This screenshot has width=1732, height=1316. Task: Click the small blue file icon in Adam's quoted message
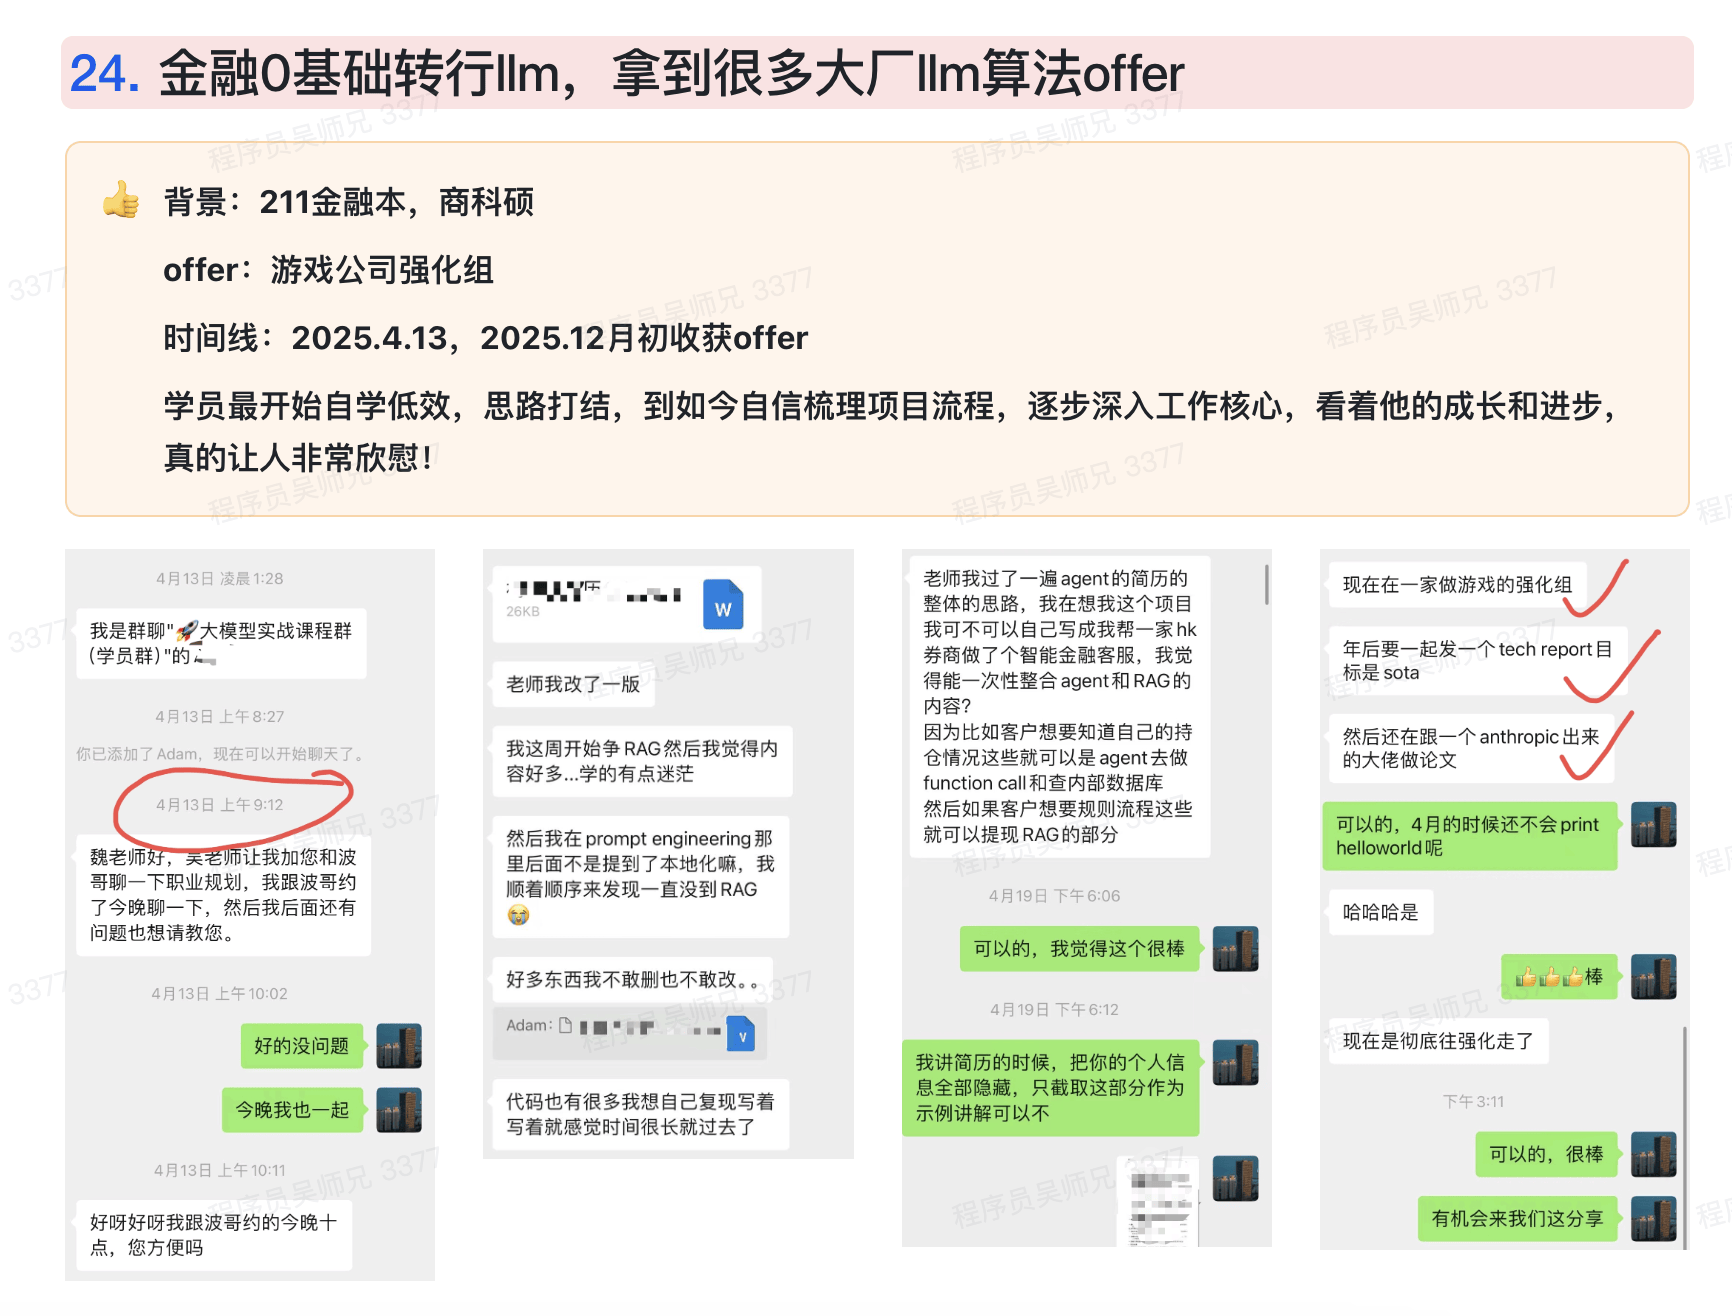(x=741, y=1033)
